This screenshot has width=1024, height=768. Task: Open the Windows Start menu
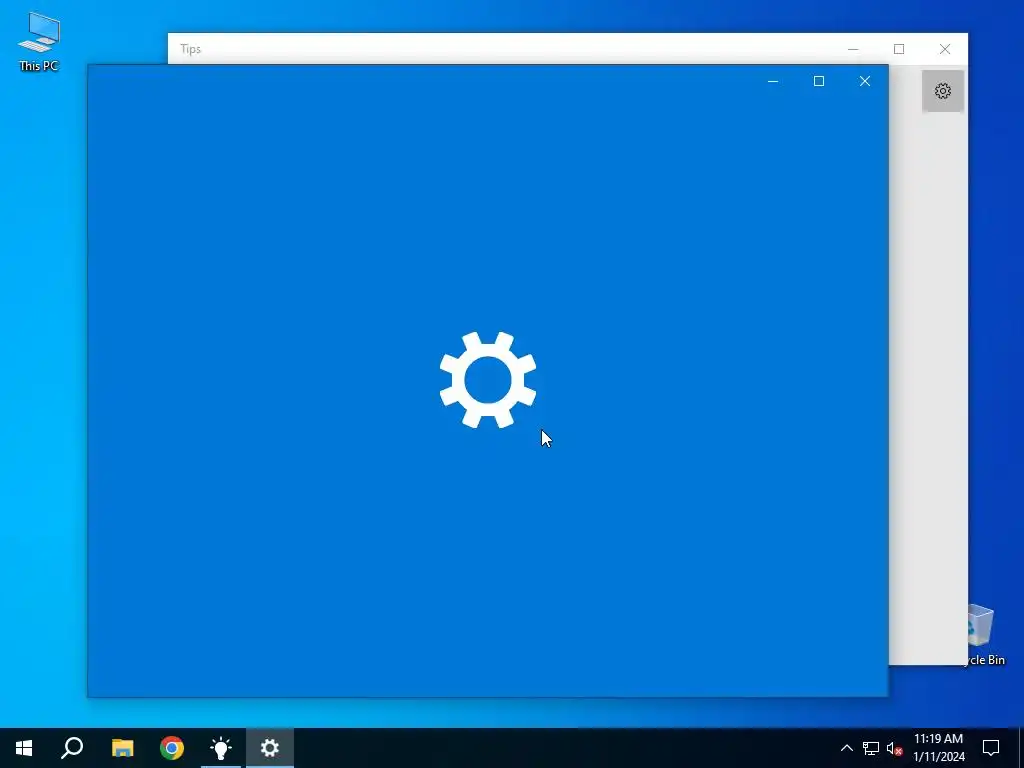[x=24, y=748]
